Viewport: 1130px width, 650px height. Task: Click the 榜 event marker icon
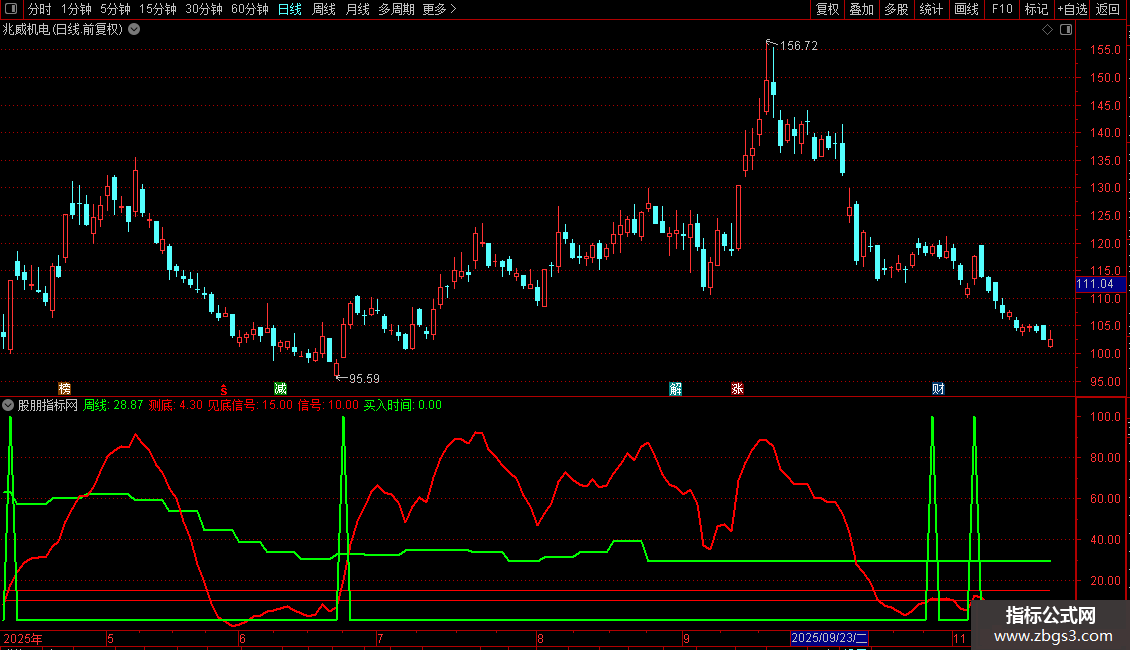click(65, 388)
